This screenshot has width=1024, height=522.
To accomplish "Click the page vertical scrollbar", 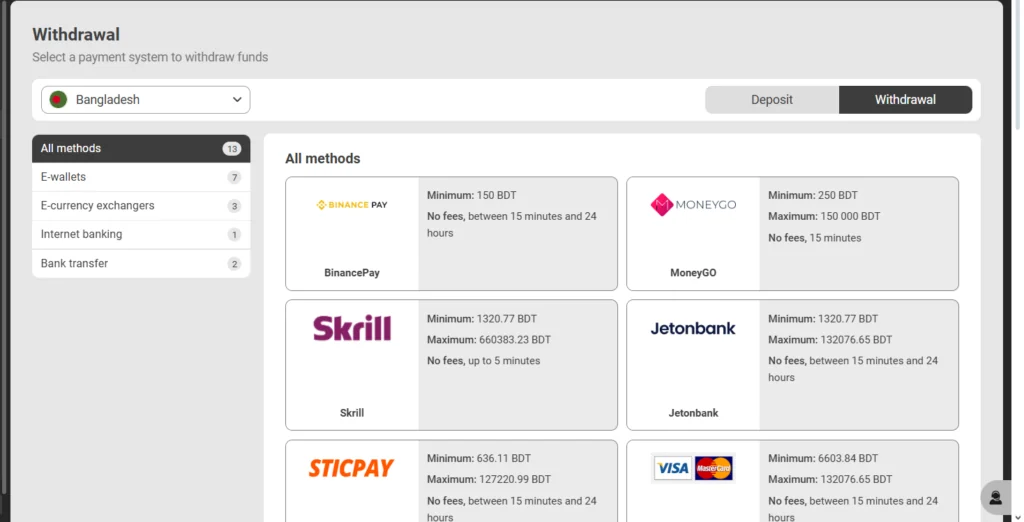I will tap(1017, 65).
